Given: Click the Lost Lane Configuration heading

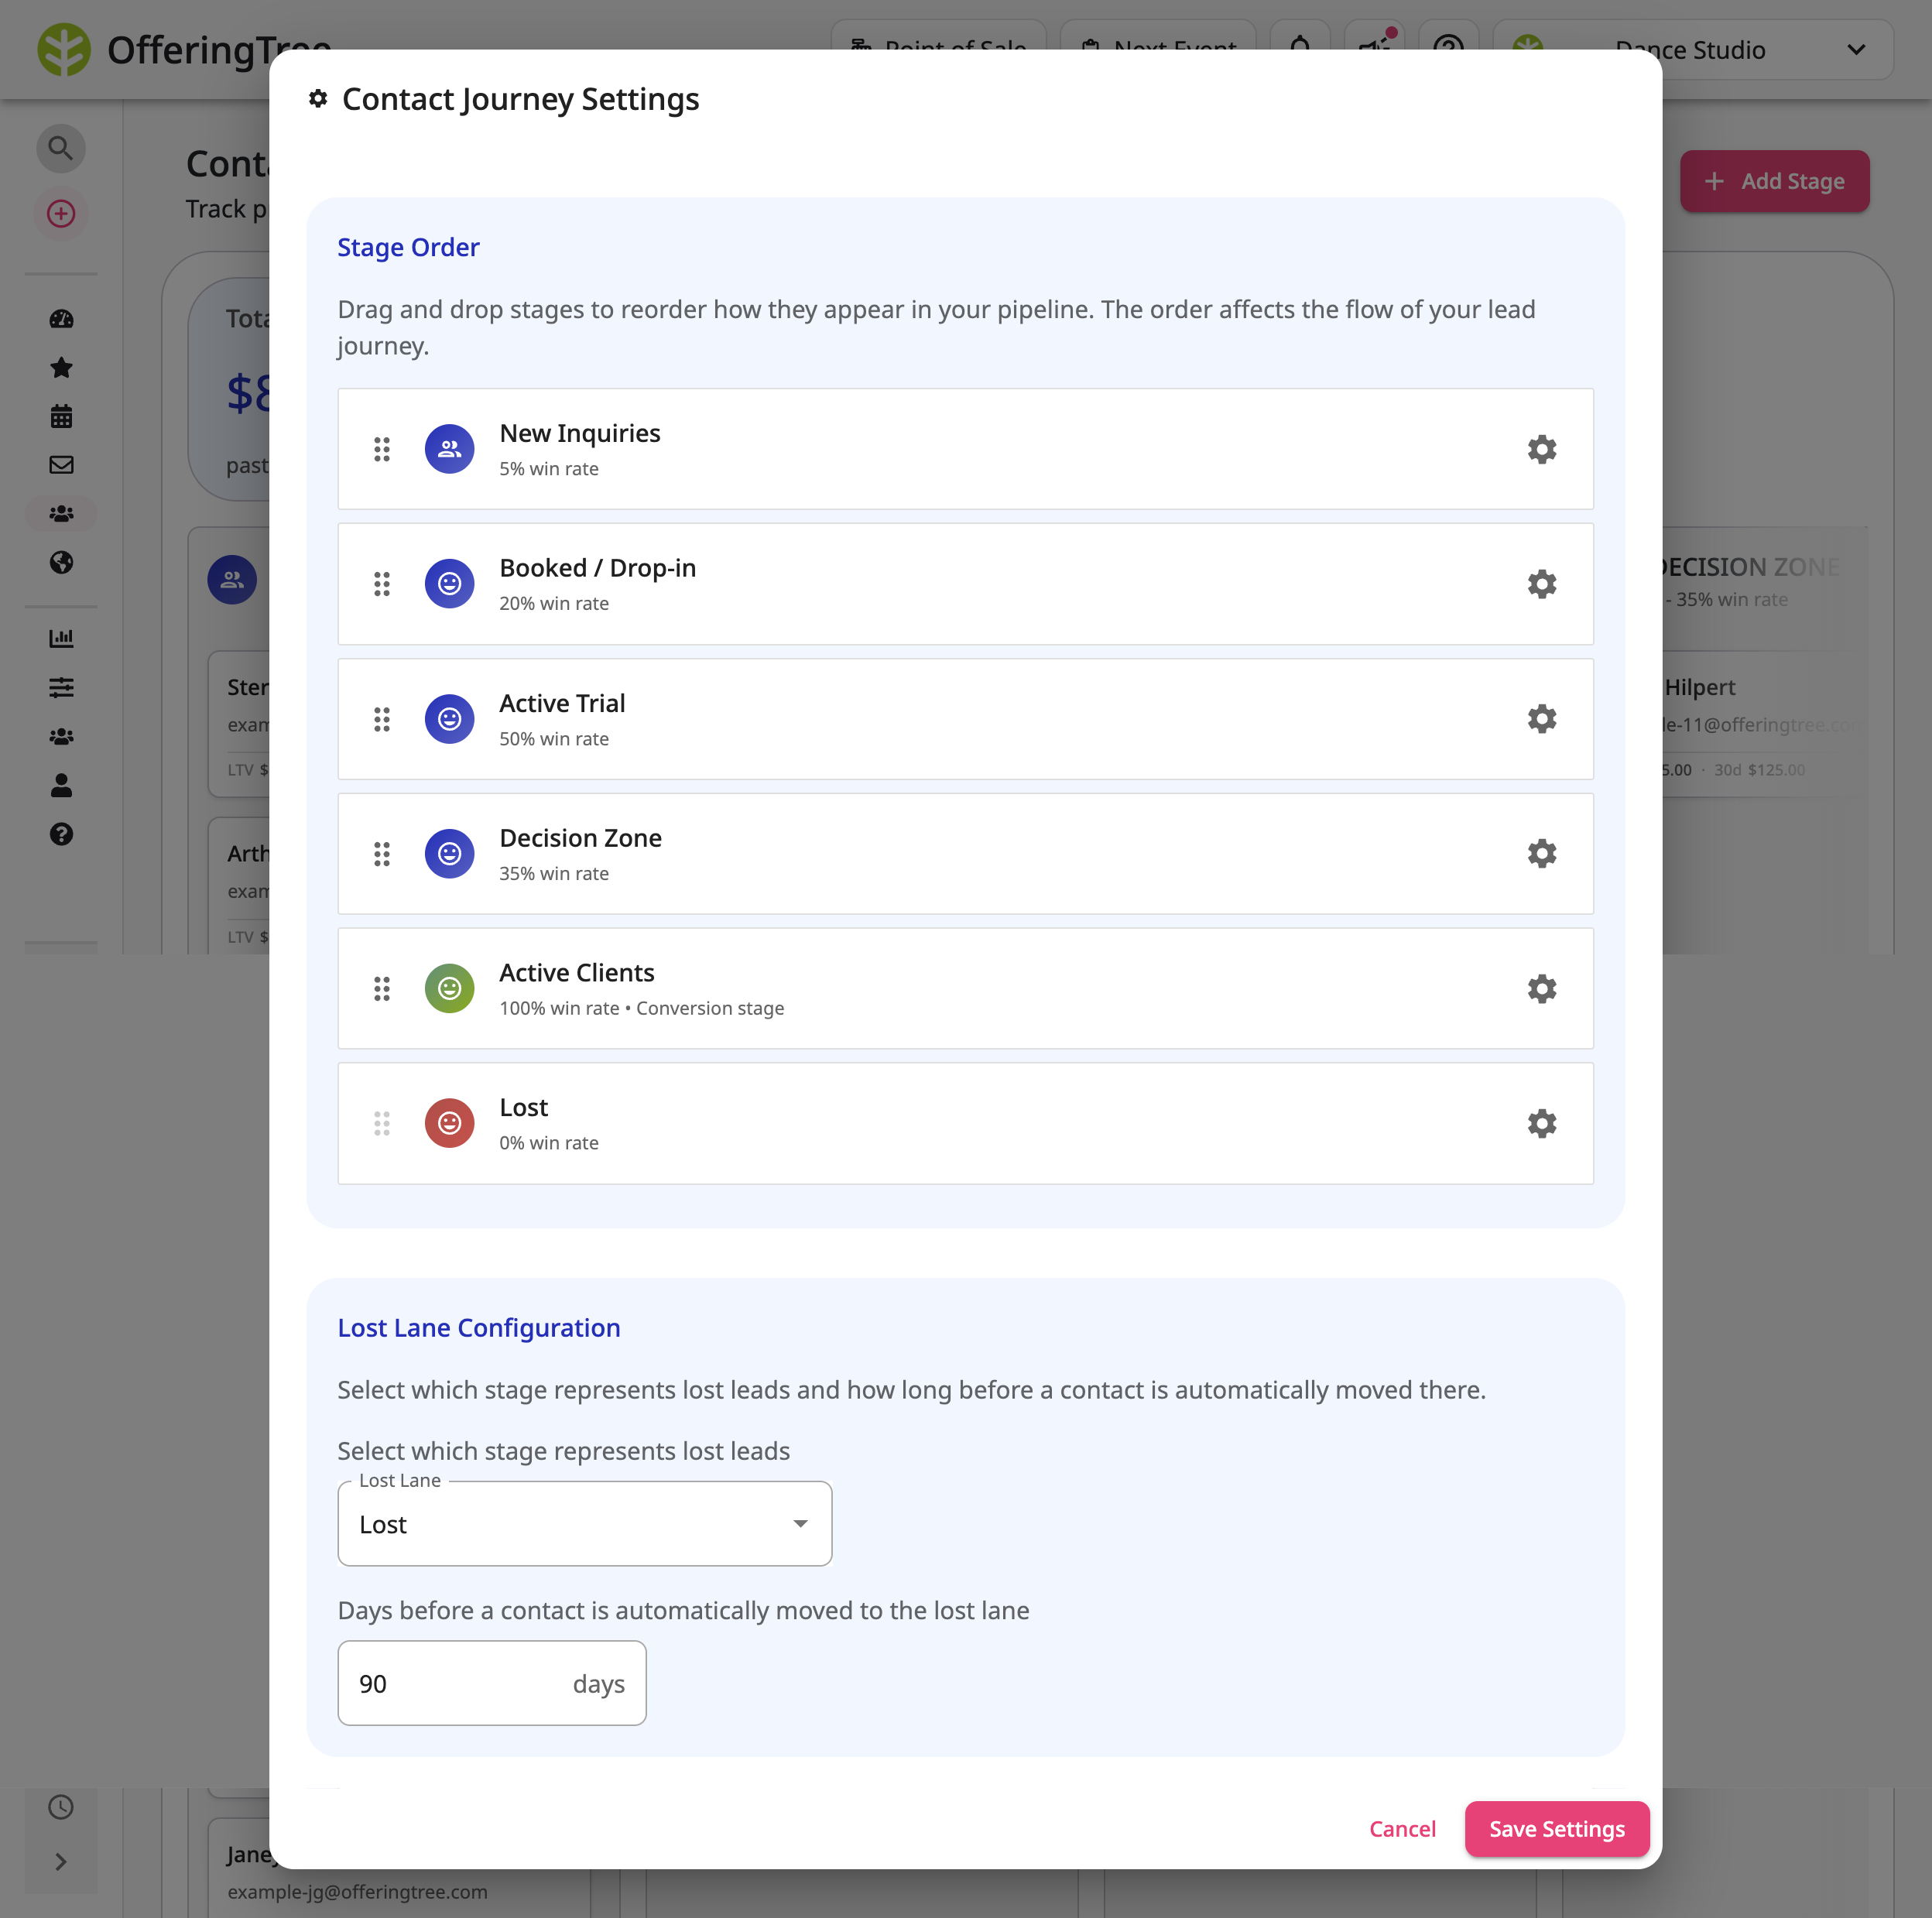Looking at the screenshot, I should tap(479, 1328).
